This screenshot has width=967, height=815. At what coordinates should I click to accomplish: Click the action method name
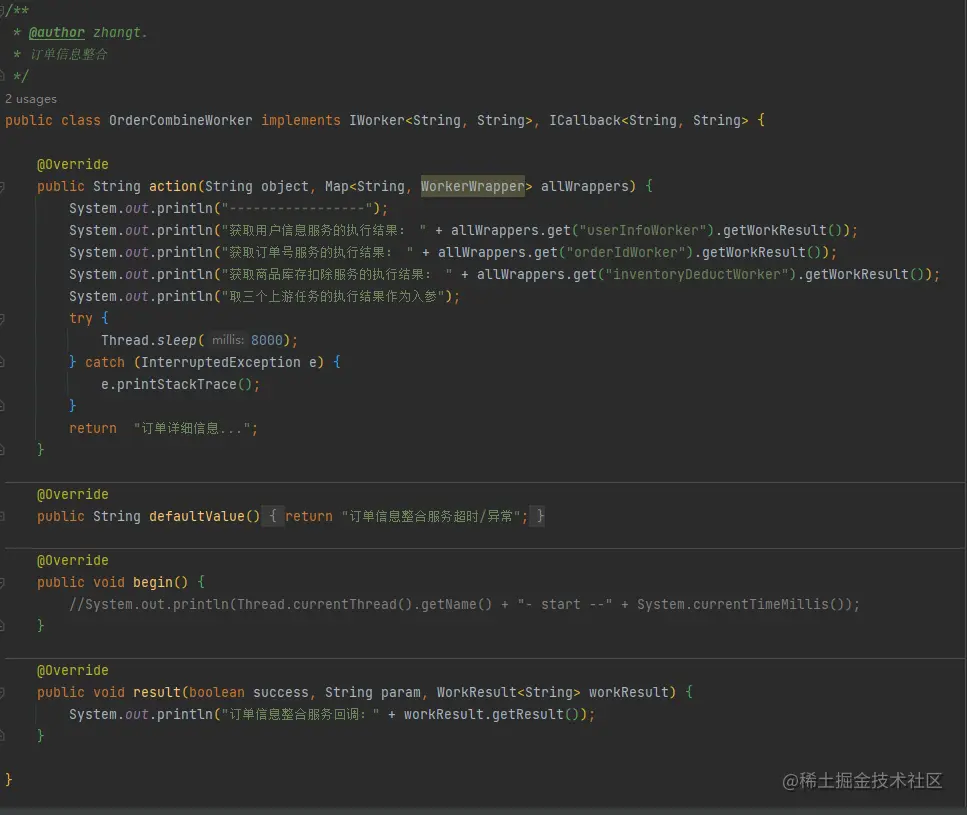173,186
